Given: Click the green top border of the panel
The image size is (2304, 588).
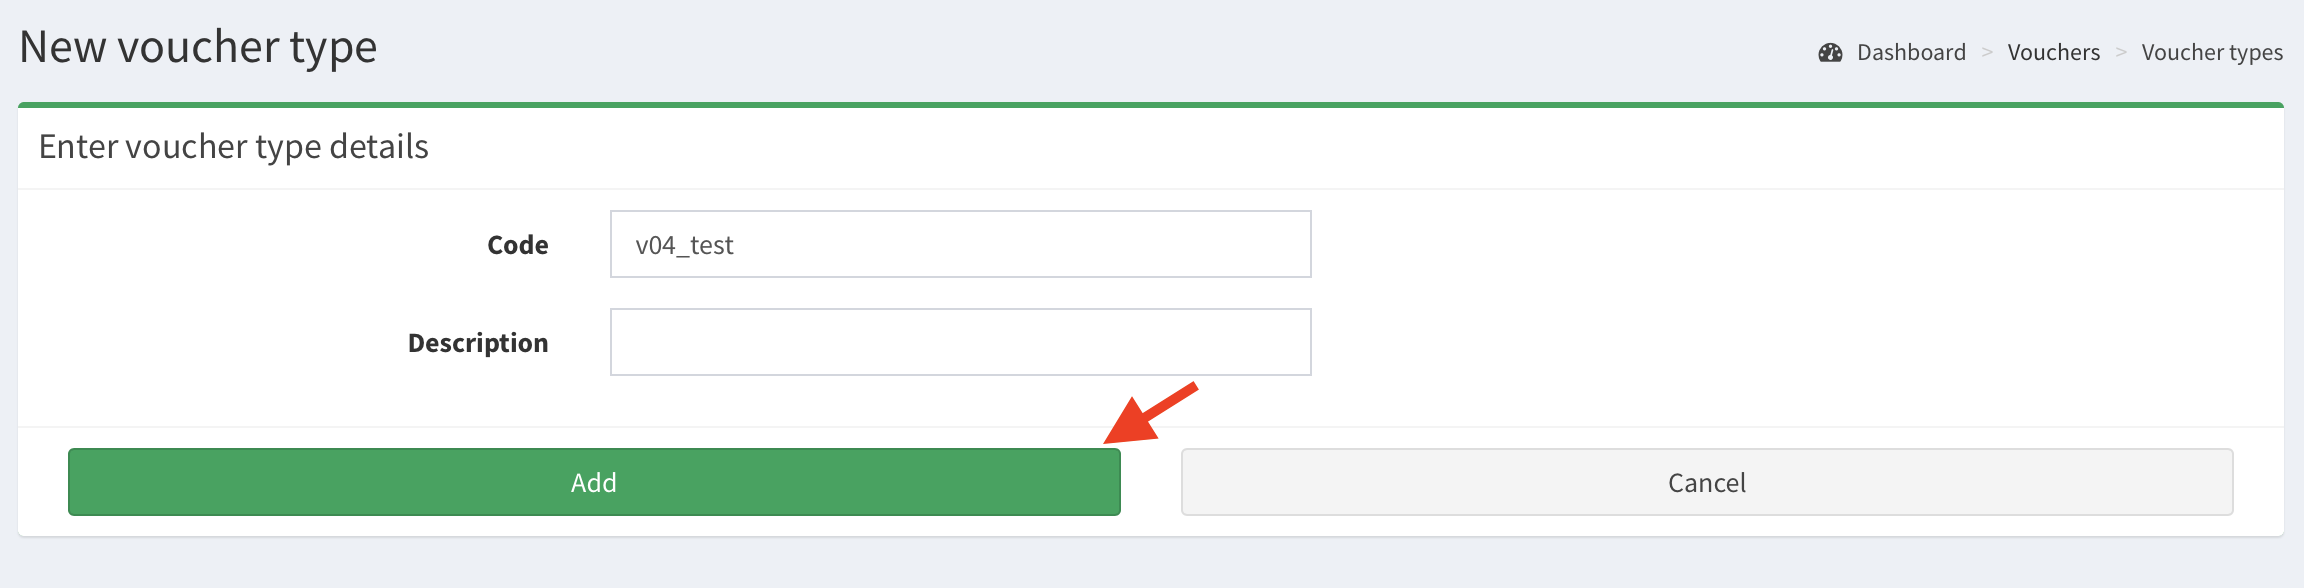Looking at the screenshot, I should coord(1150,104).
